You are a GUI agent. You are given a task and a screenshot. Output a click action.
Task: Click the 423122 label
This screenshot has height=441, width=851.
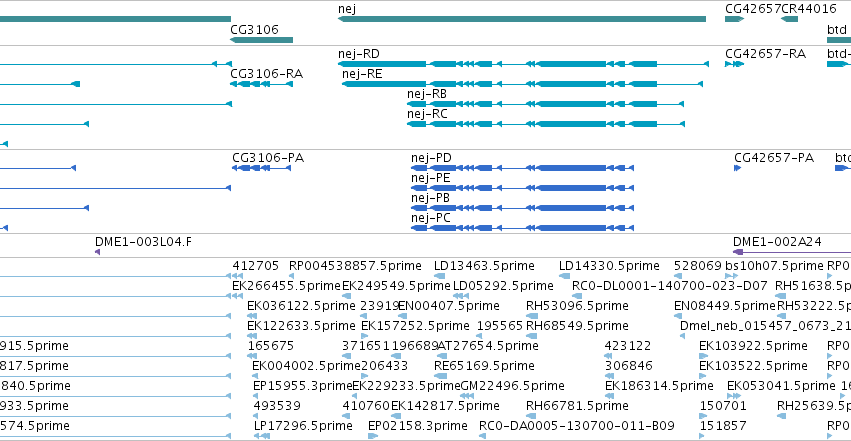(x=628, y=346)
